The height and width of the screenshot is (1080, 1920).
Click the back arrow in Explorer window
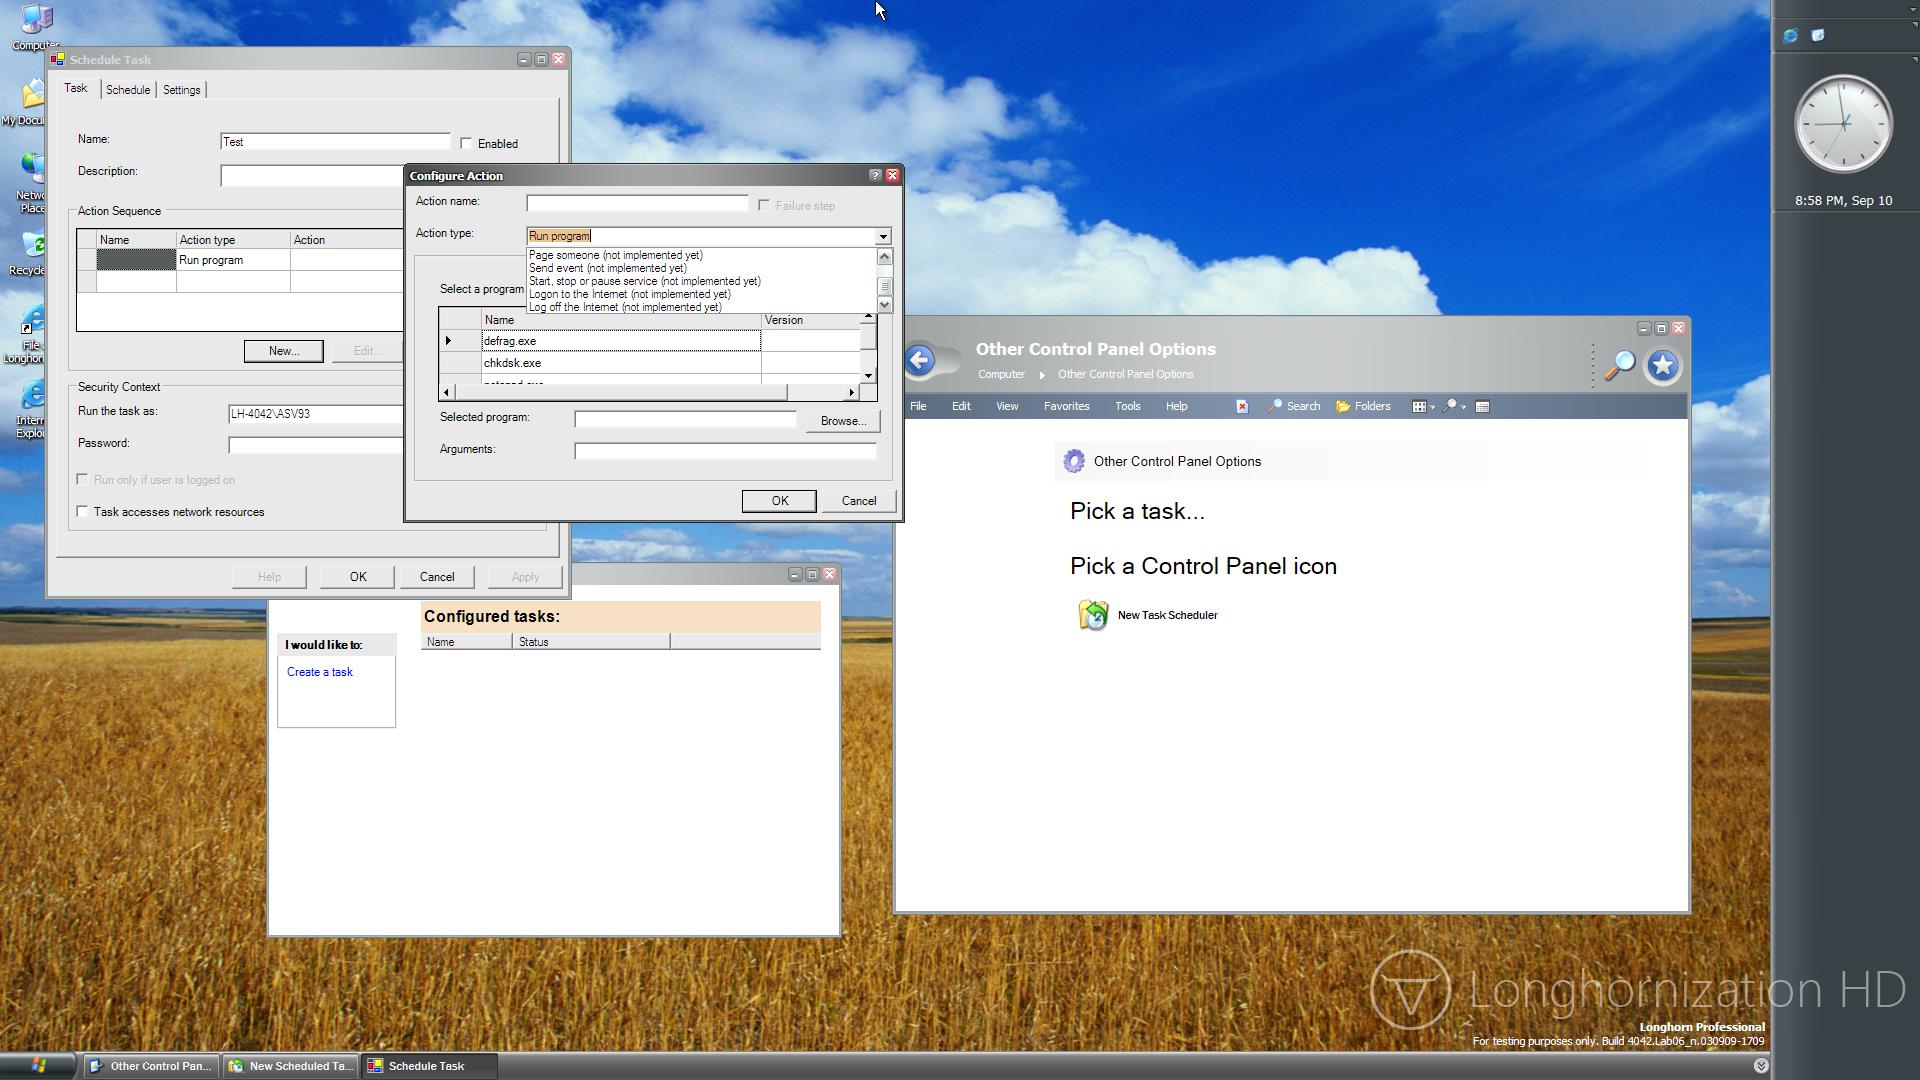coord(920,361)
